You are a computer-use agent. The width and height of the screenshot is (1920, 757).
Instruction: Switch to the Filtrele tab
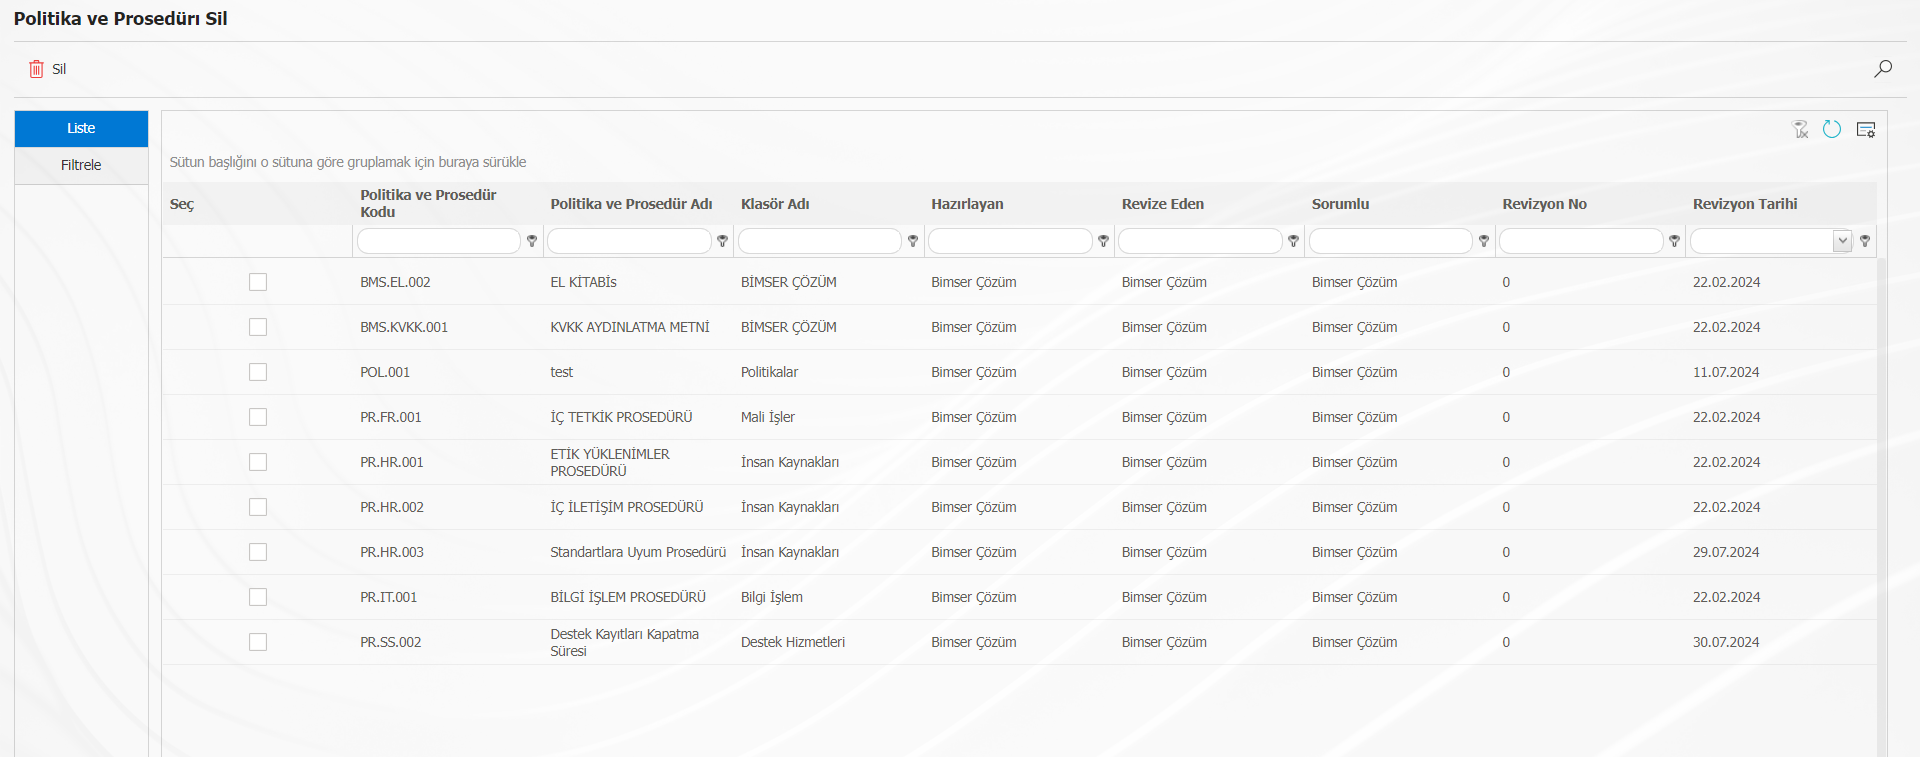(81, 165)
